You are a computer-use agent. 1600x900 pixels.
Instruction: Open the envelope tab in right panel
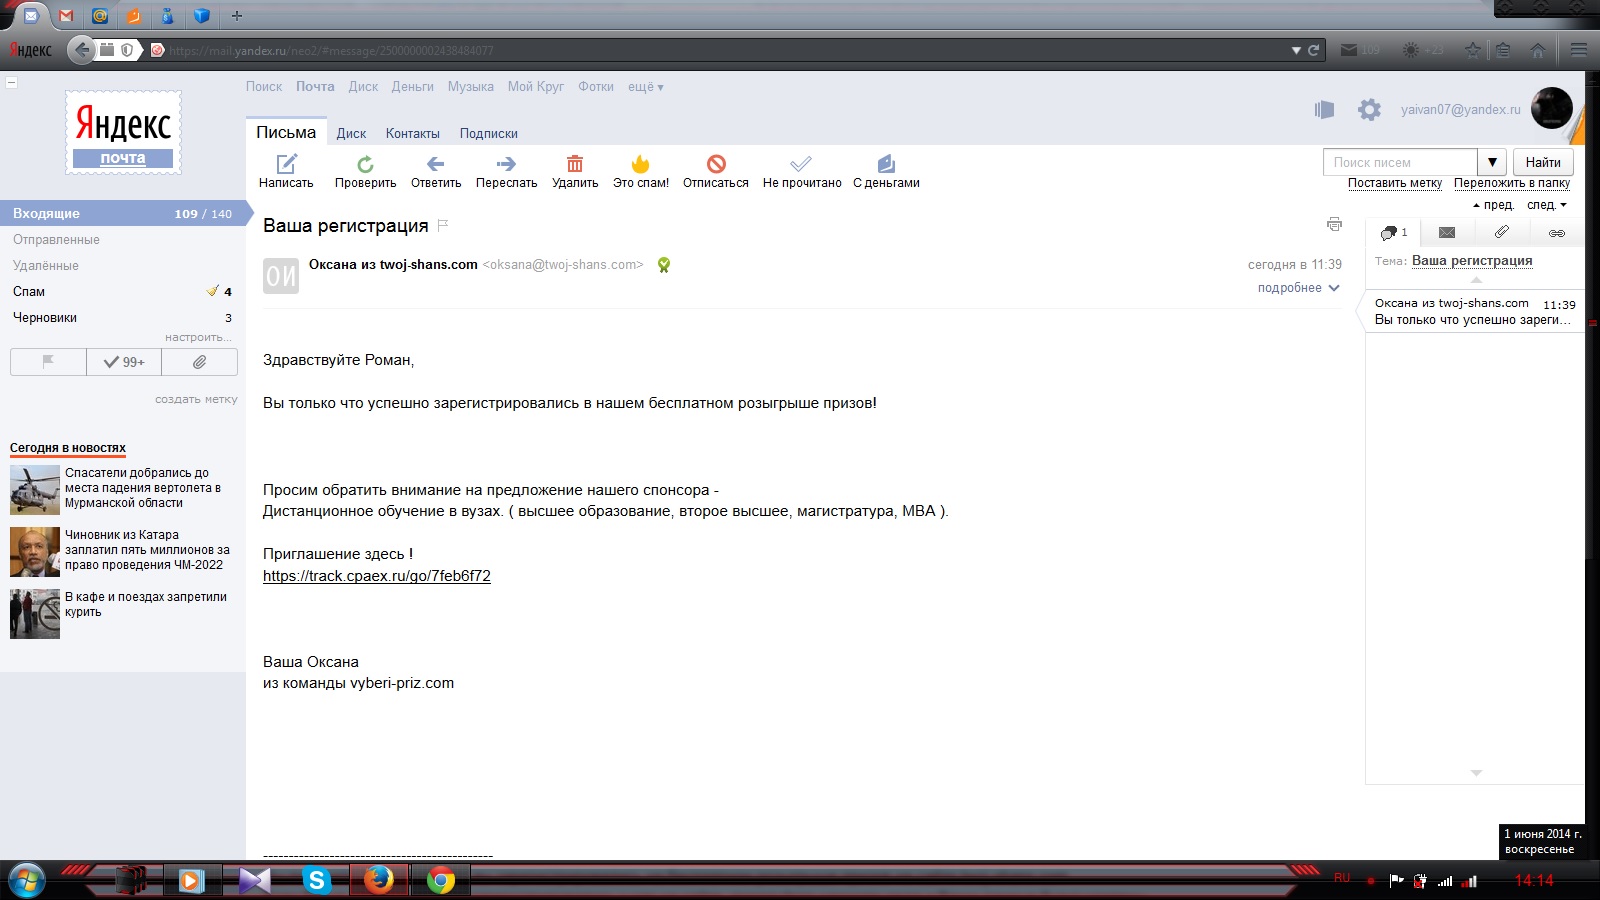click(x=1447, y=233)
